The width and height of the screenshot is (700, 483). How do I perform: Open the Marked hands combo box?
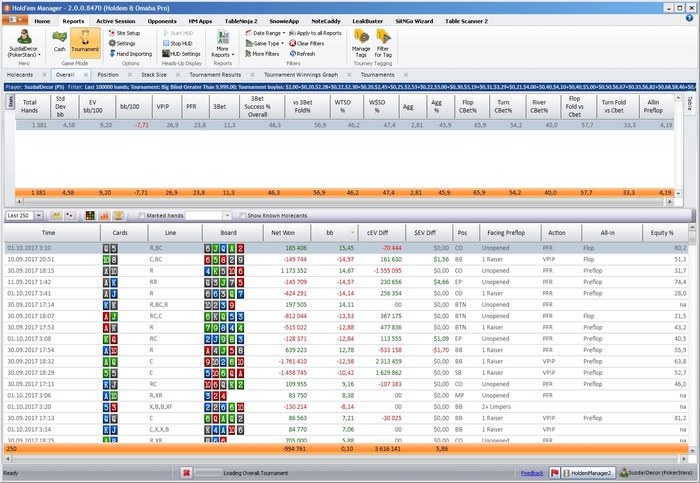pos(208,216)
